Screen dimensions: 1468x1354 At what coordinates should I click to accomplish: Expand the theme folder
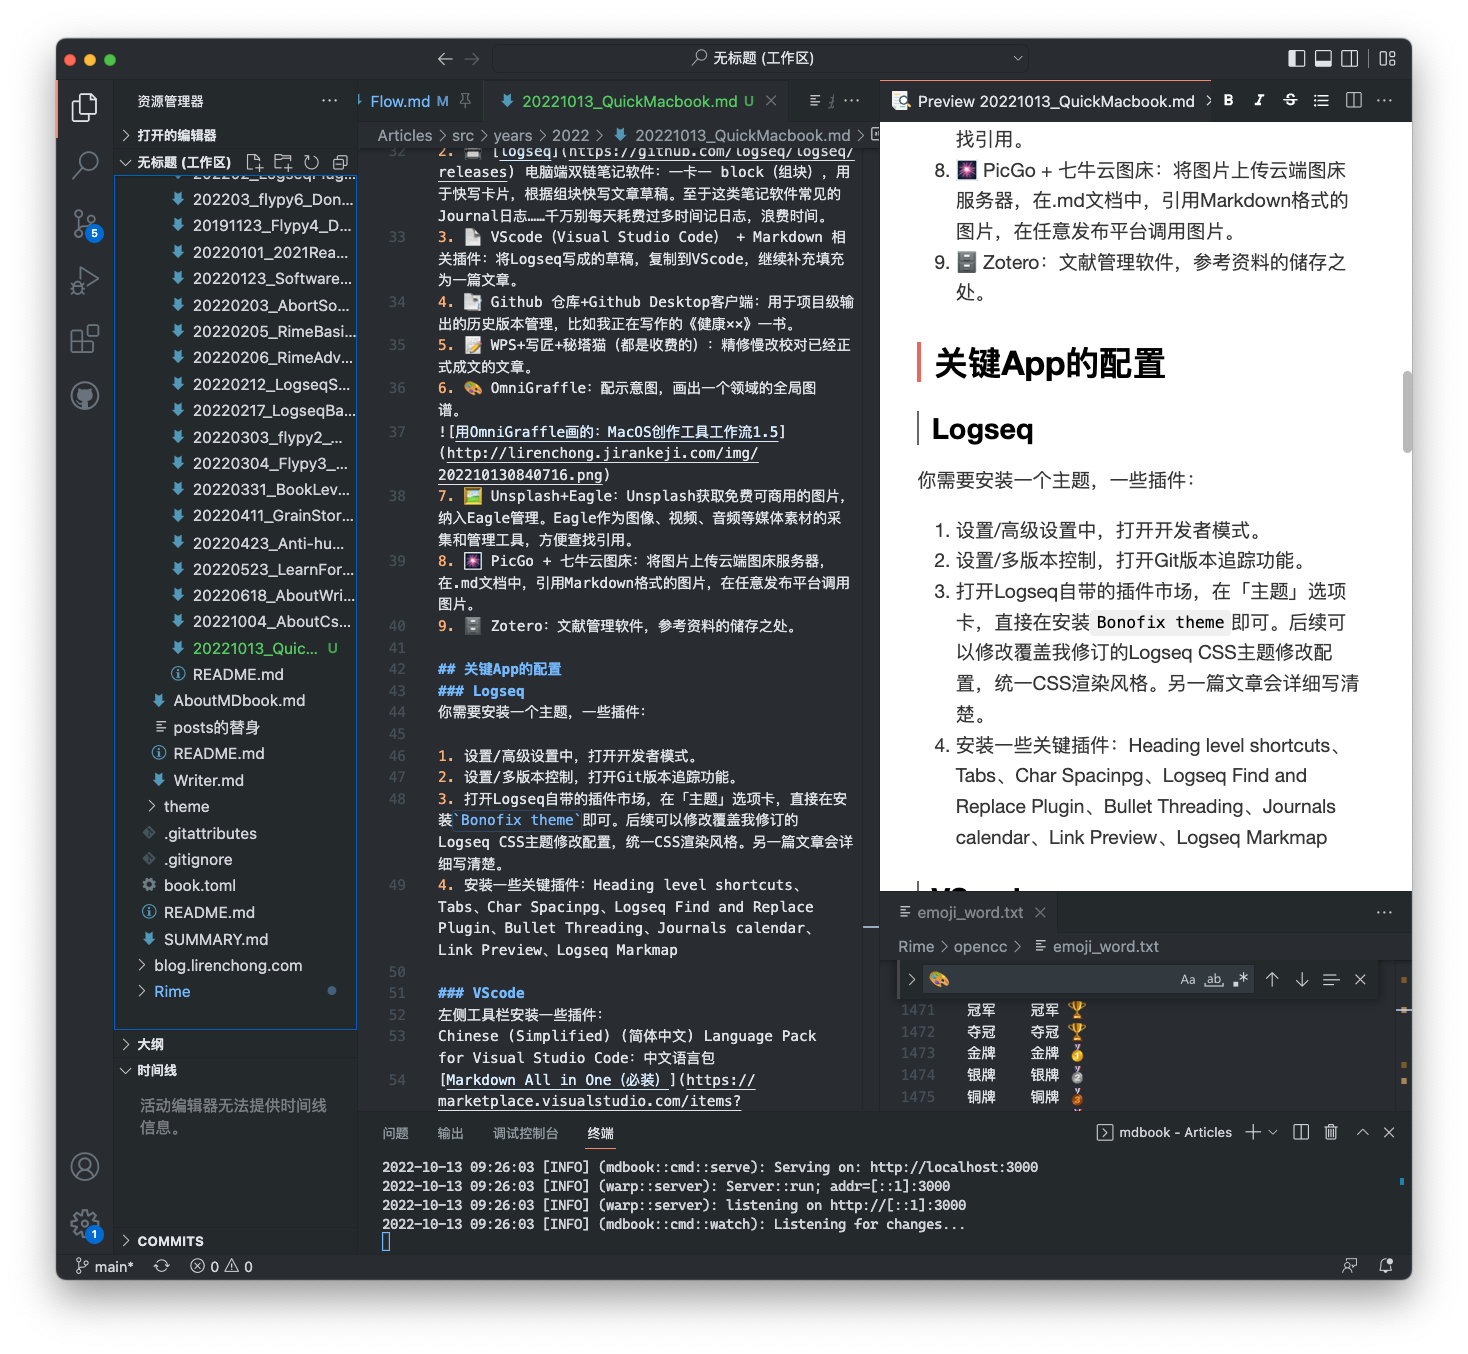click(x=186, y=806)
